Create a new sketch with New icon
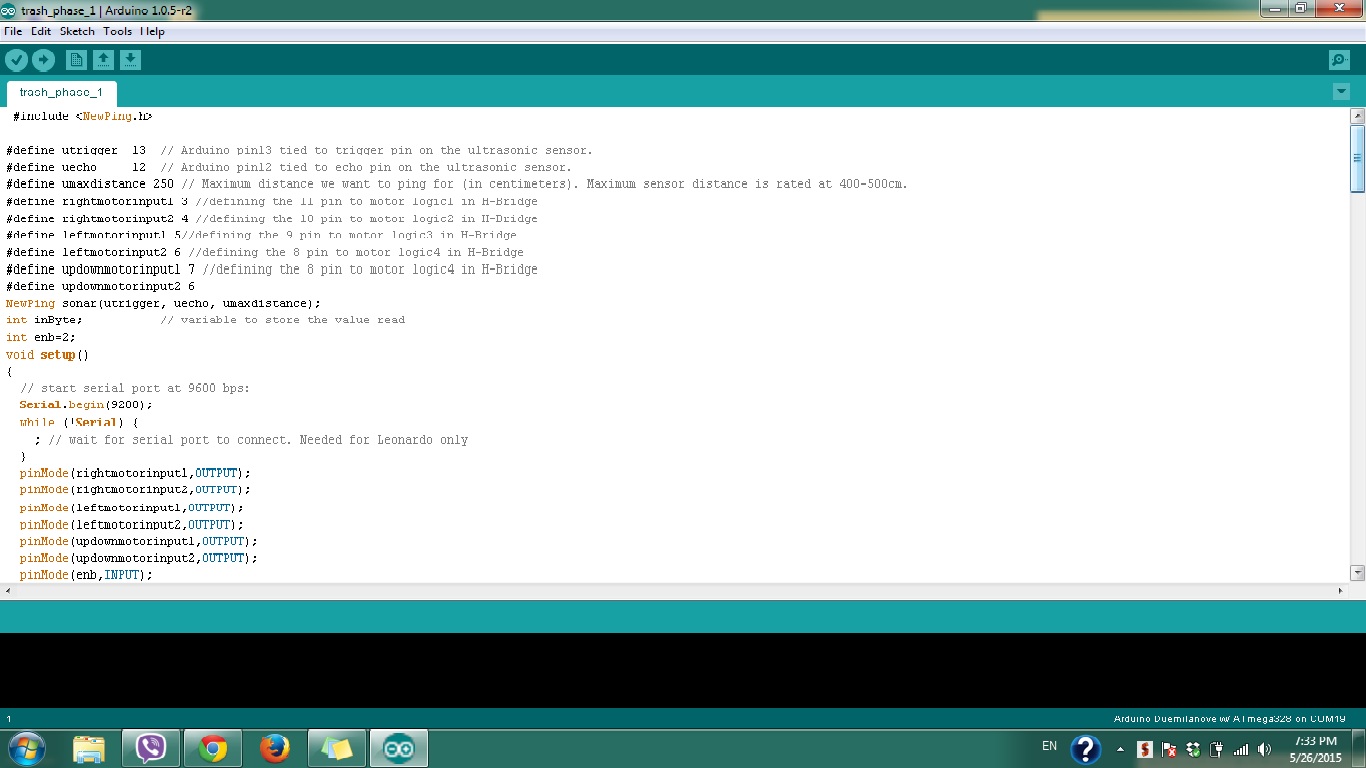 click(x=76, y=60)
